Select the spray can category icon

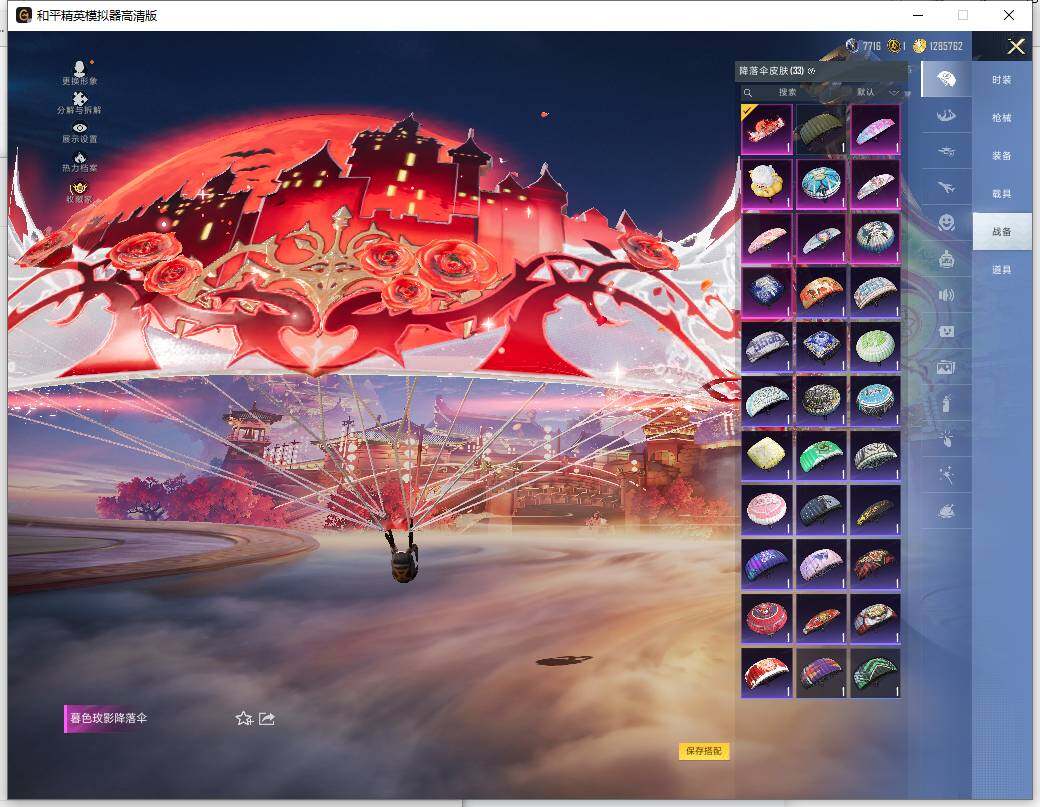pos(946,404)
